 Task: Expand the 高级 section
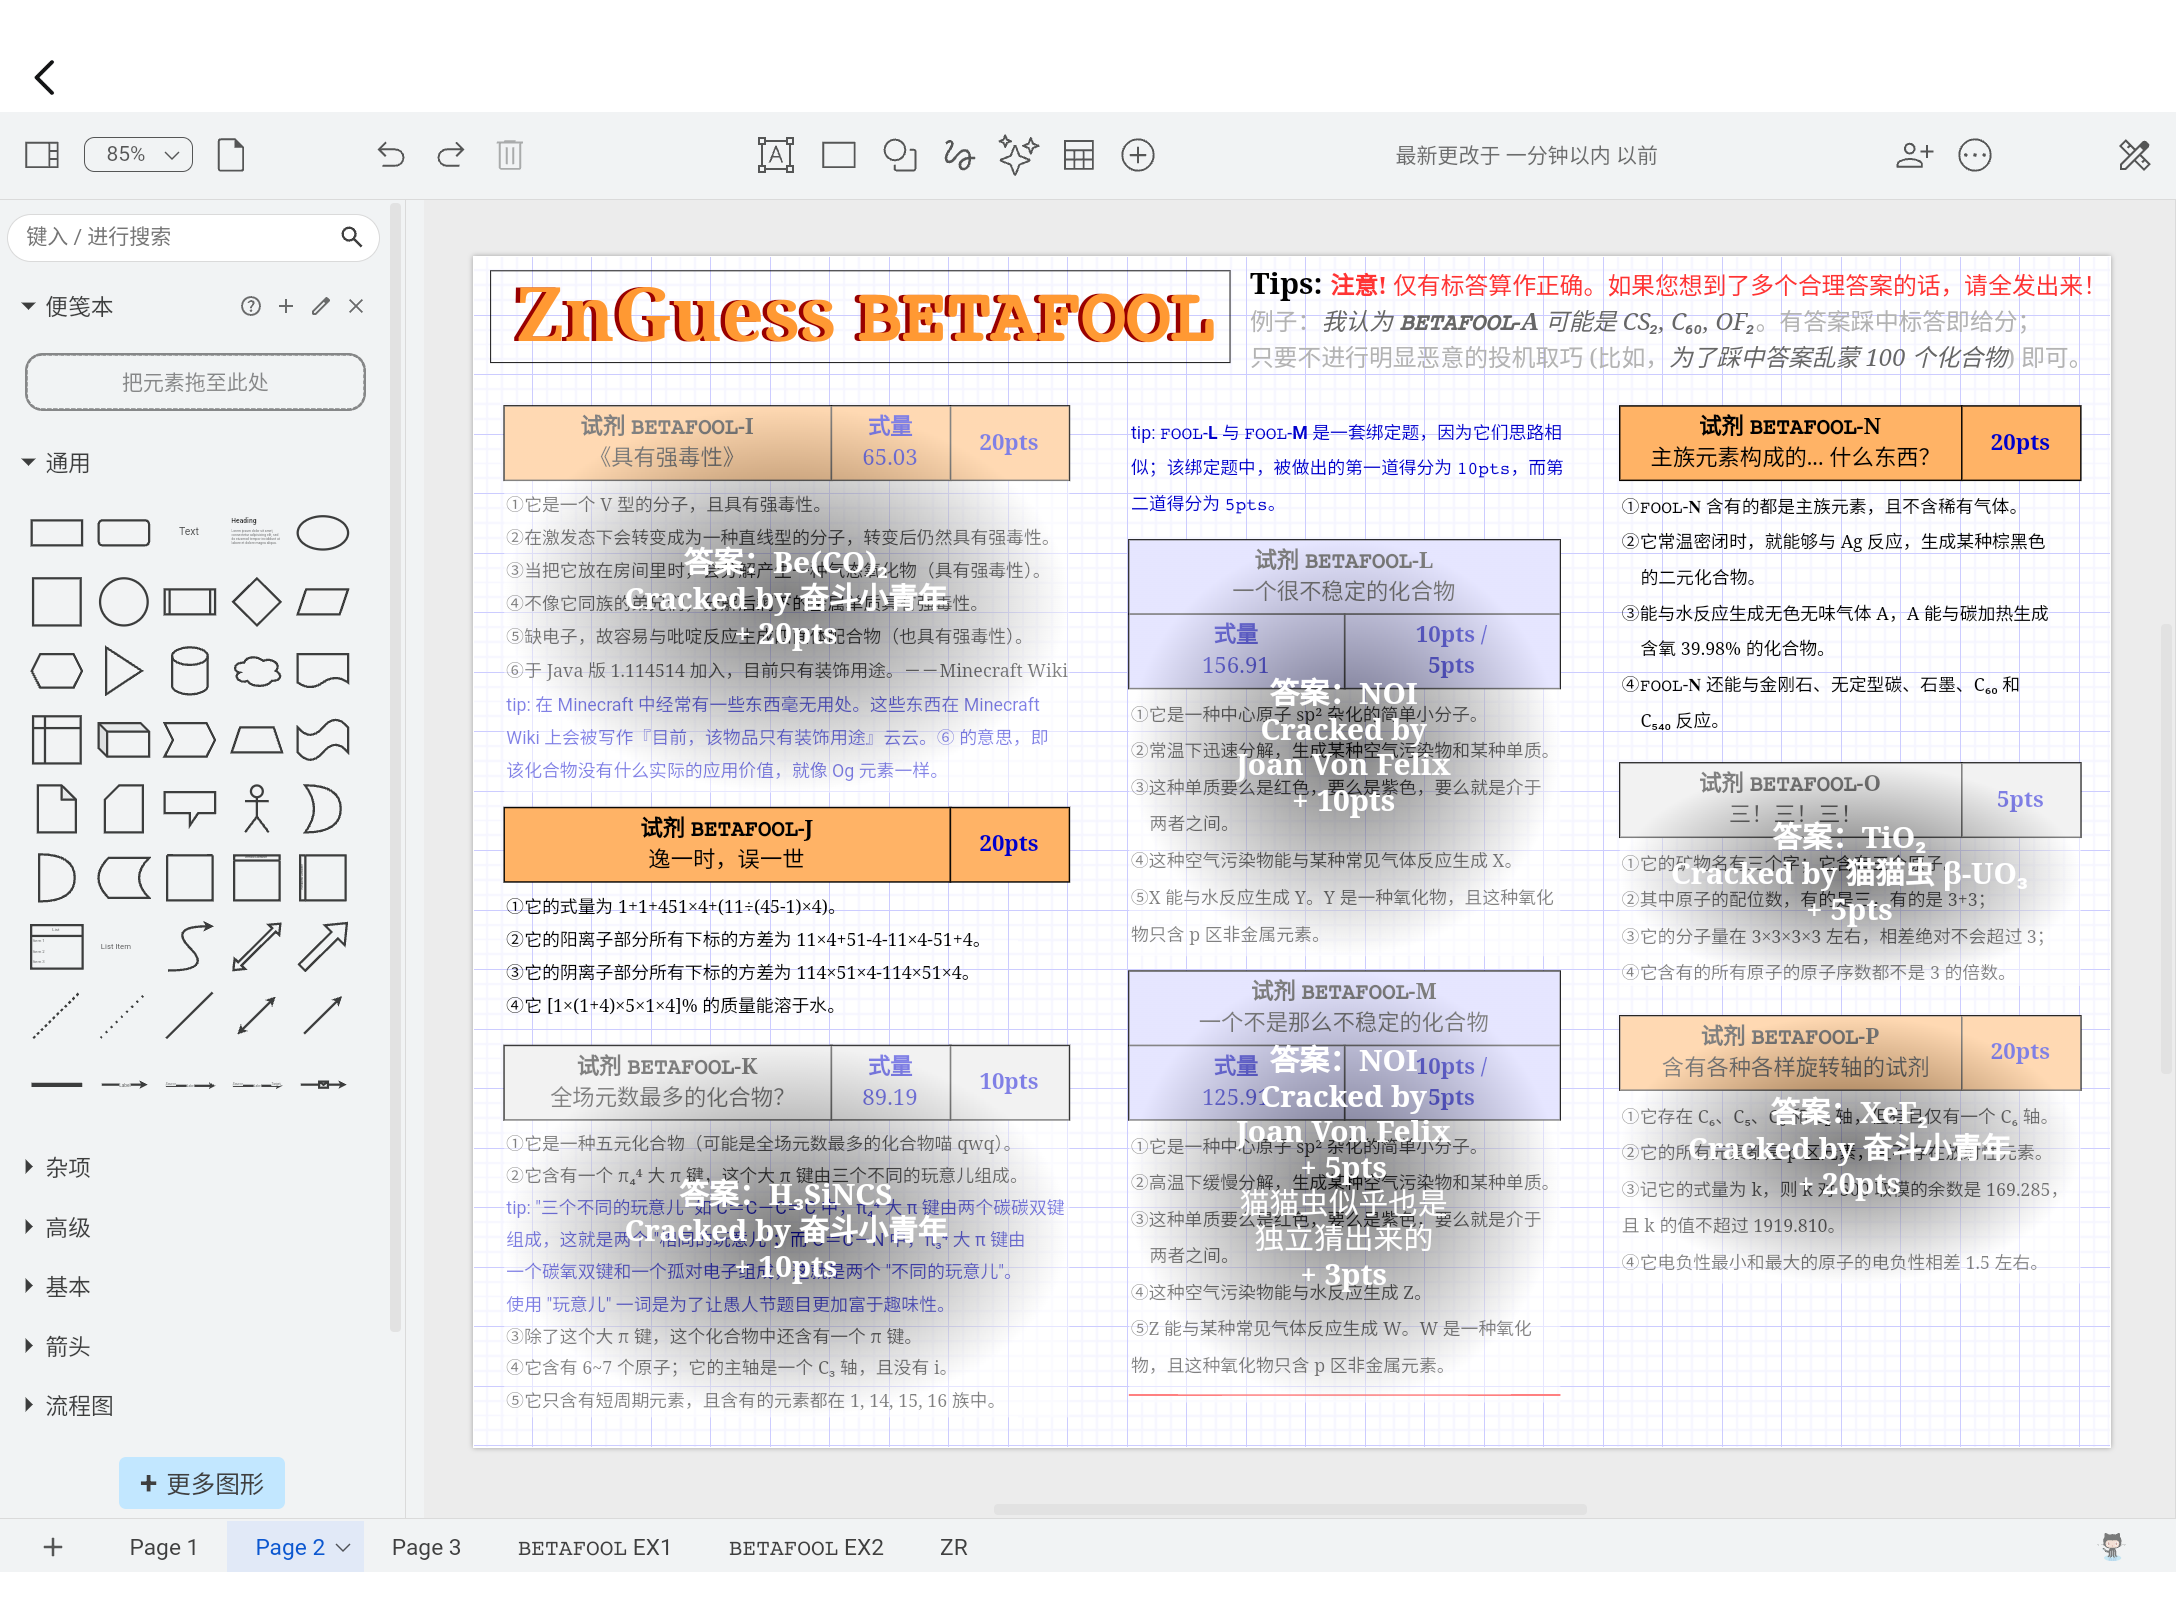pos(58,1227)
